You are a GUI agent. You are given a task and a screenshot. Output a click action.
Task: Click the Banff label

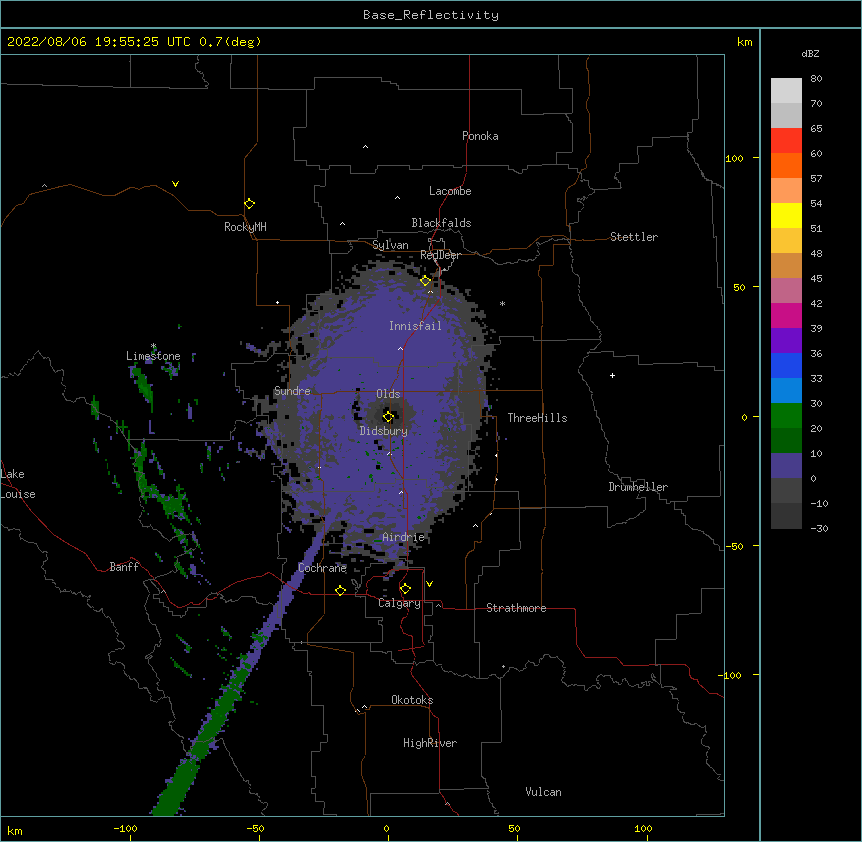124,567
